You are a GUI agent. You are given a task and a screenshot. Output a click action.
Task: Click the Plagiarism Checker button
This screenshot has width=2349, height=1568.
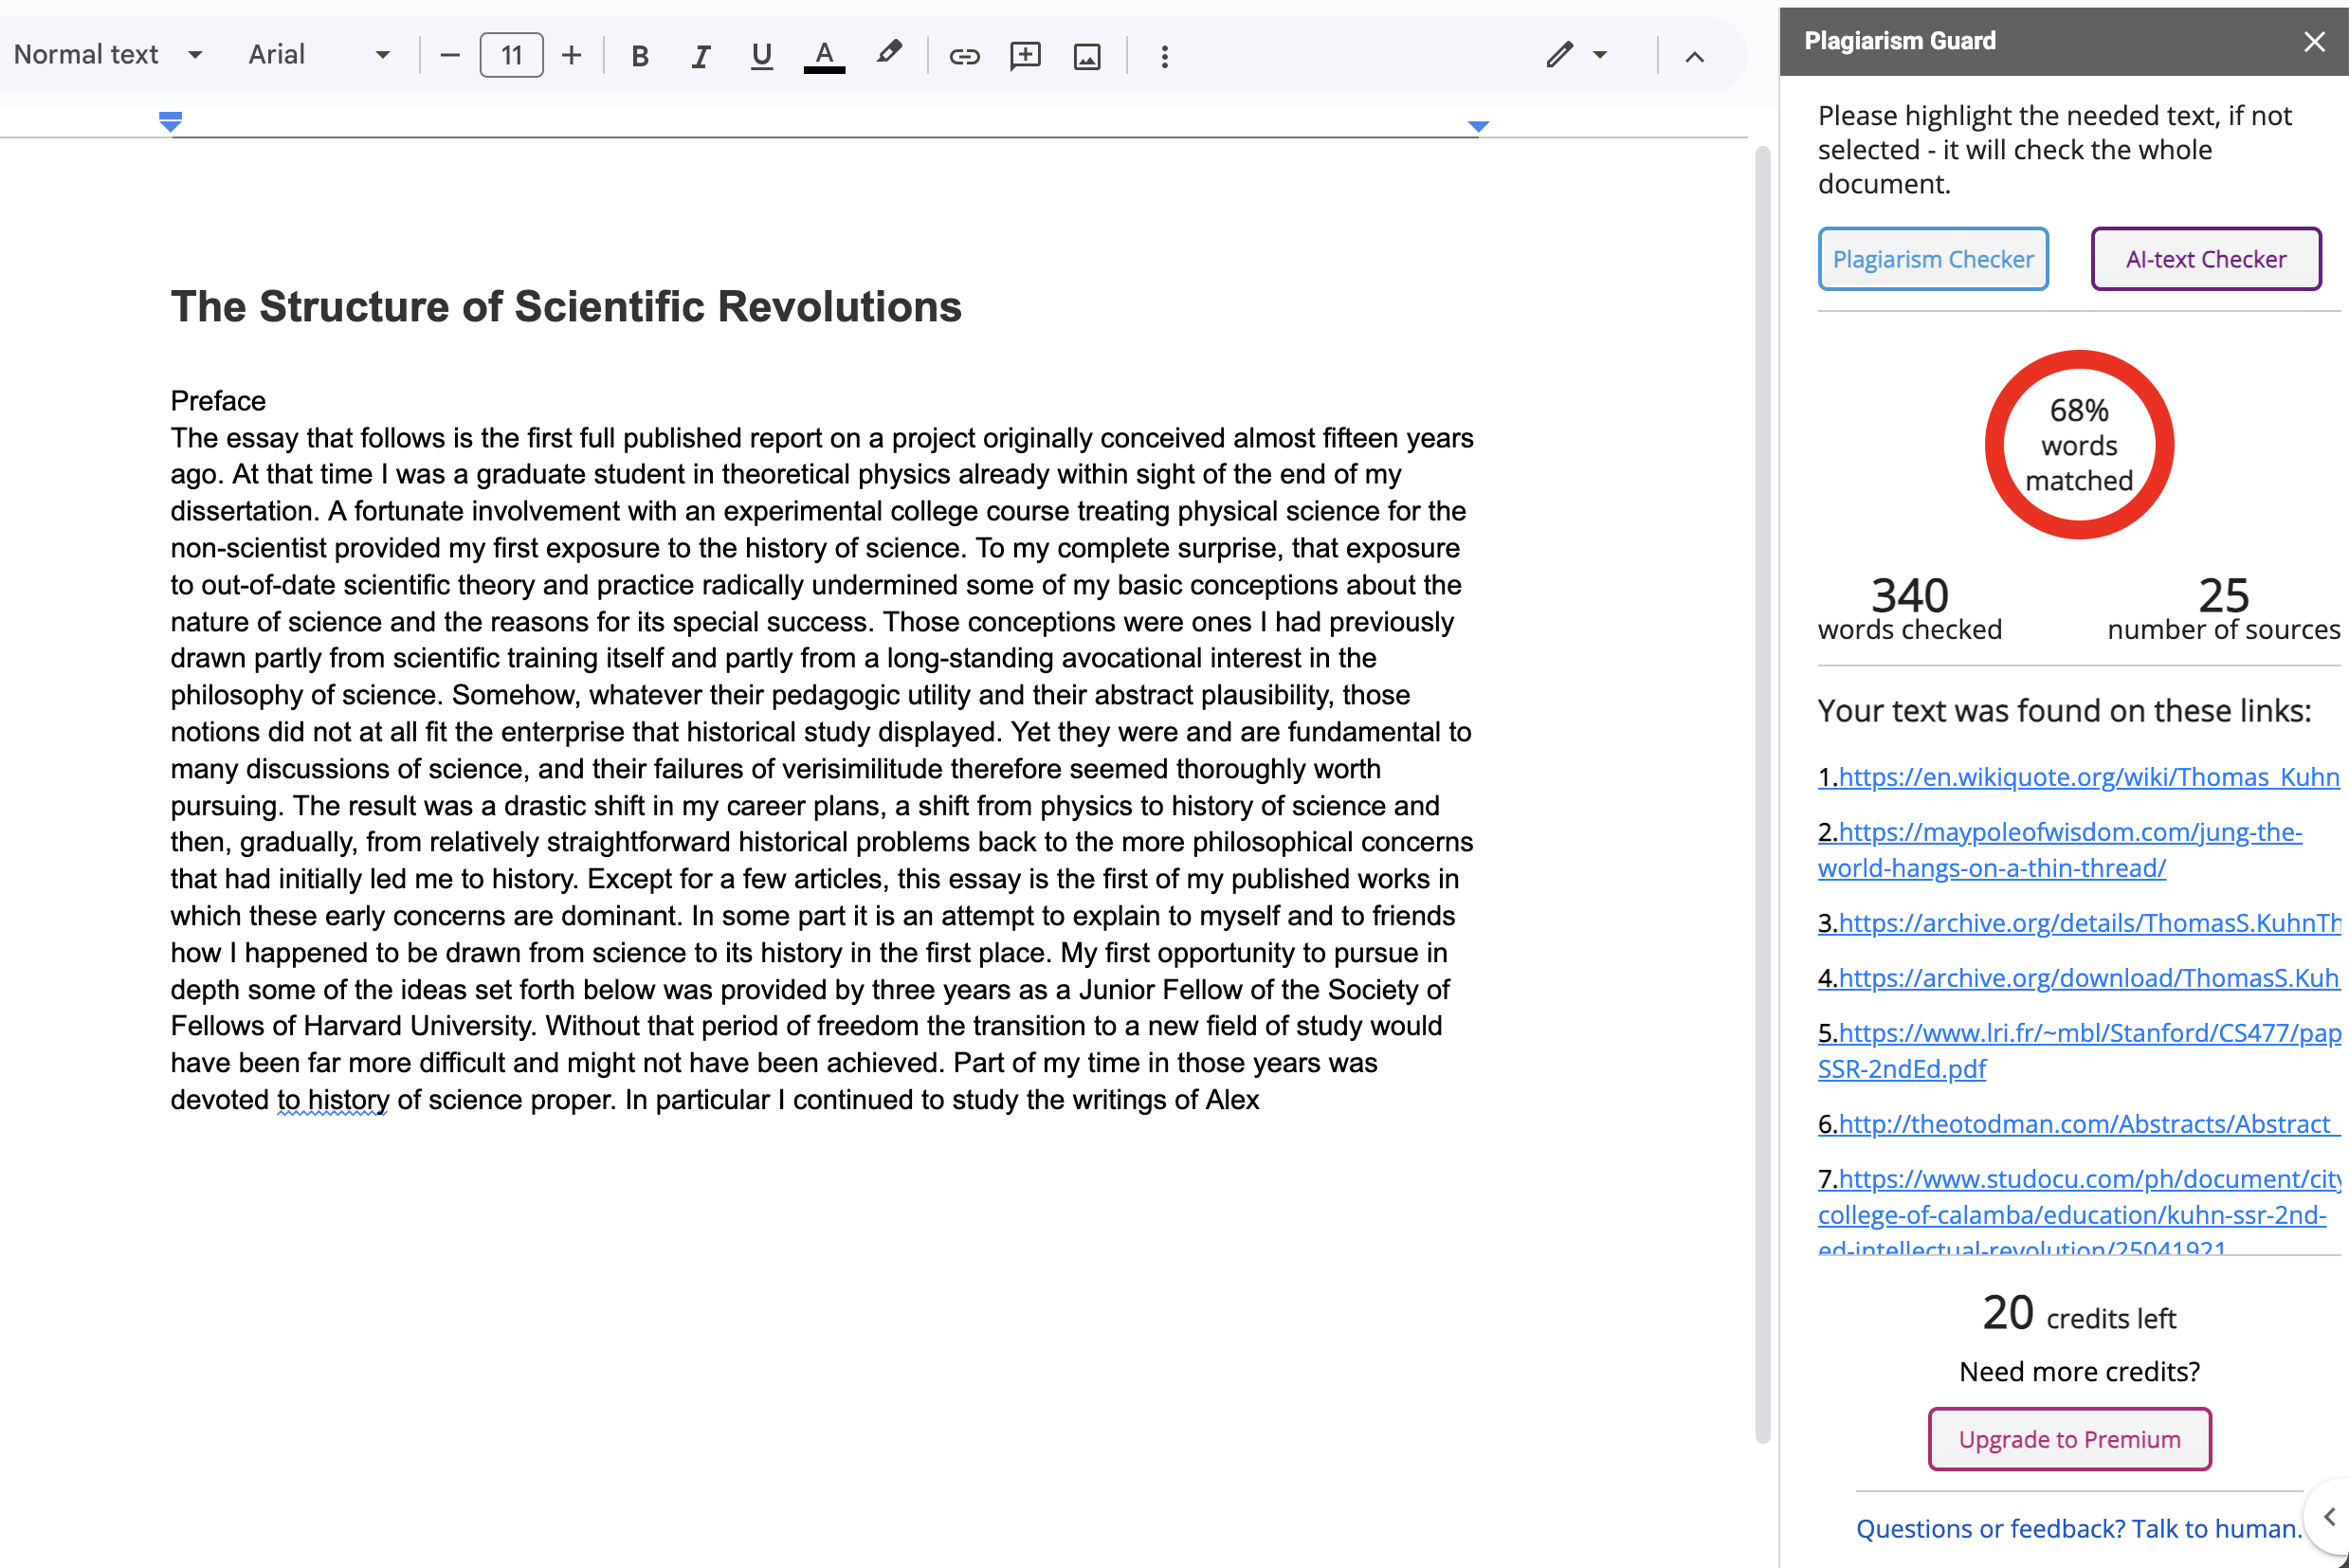pos(1933,259)
